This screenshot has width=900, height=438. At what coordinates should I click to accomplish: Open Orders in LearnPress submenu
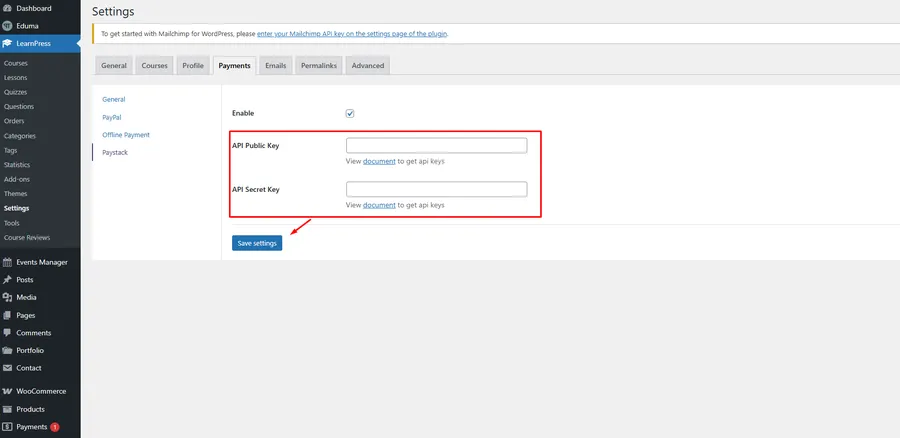click(x=14, y=121)
